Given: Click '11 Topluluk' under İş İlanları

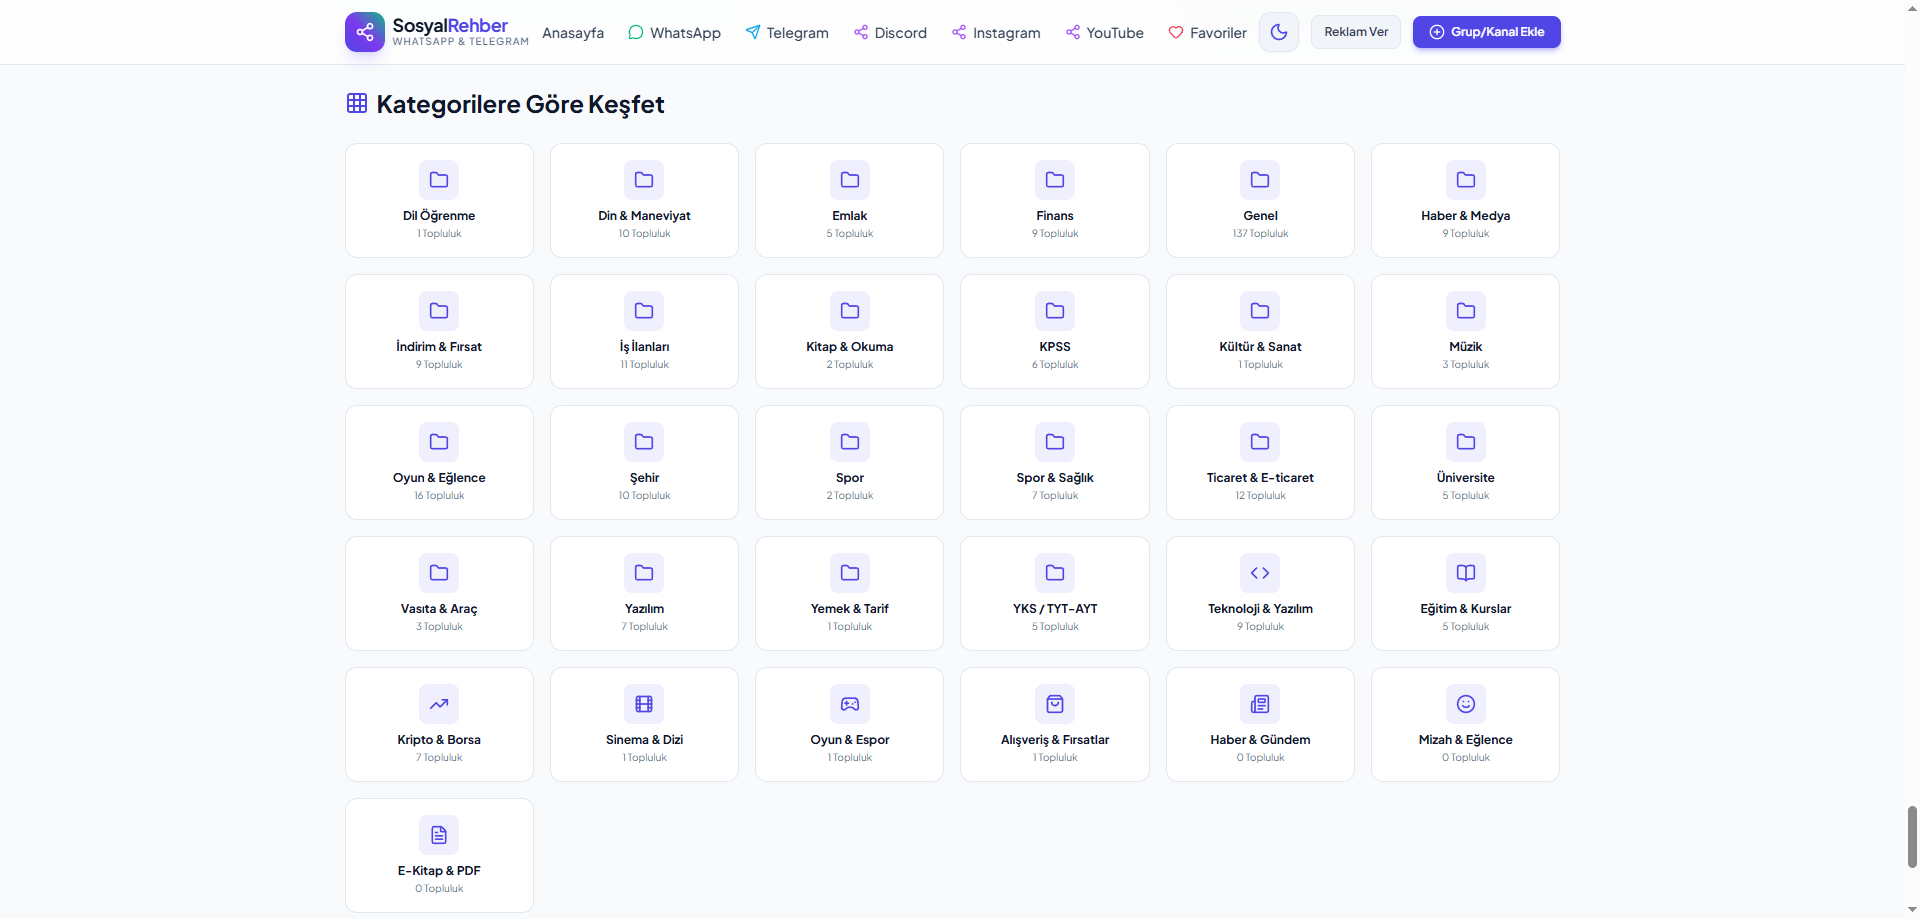Looking at the screenshot, I should (x=644, y=365).
